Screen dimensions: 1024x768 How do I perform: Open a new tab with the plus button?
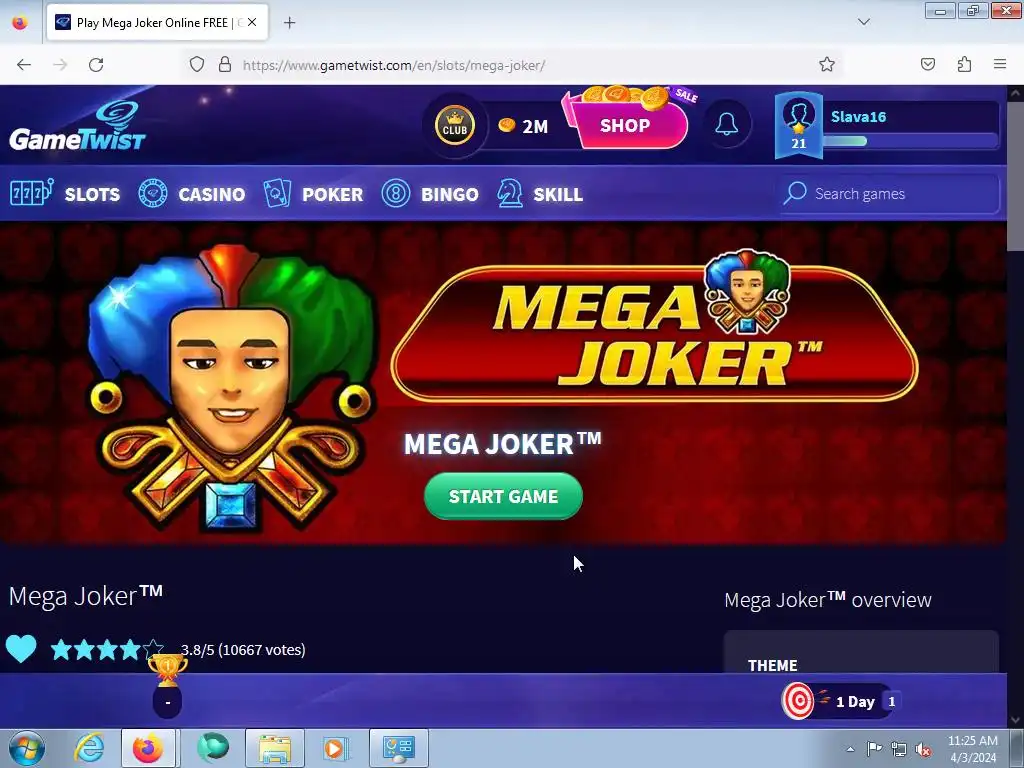pyautogui.click(x=289, y=23)
